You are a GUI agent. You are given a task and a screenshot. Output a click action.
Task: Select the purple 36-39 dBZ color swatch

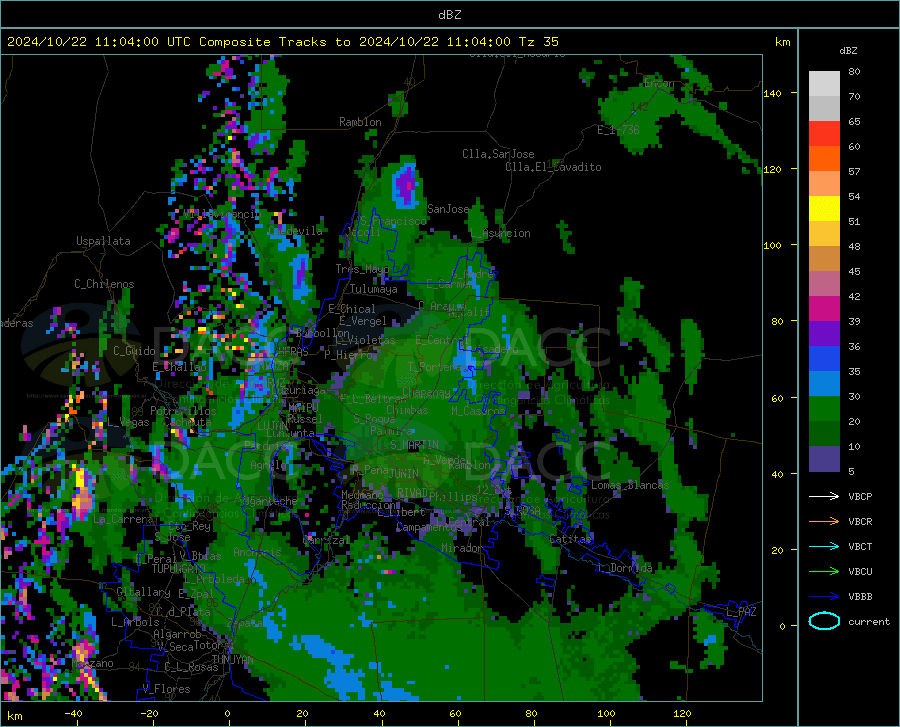tap(824, 334)
